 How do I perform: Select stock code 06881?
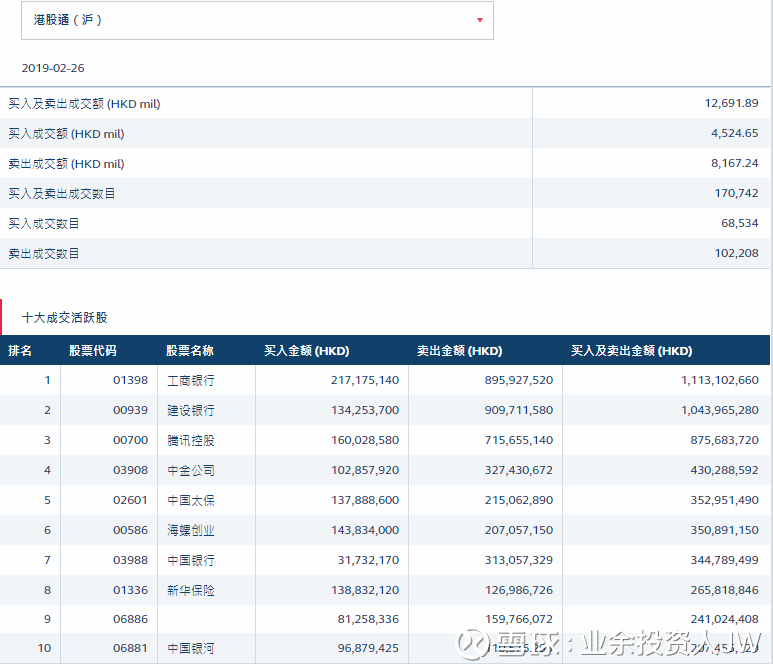pos(130,649)
